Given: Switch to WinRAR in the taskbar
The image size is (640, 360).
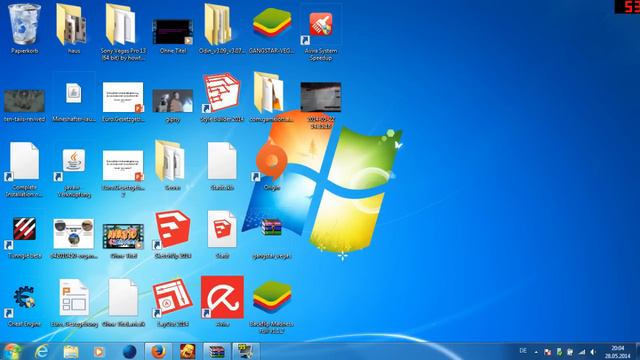Looking at the screenshot, I should pos(217,351).
